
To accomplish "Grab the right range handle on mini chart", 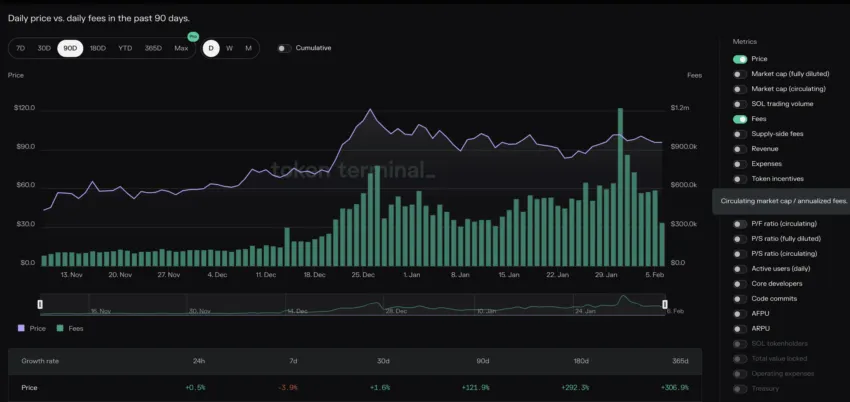I will 665,304.
